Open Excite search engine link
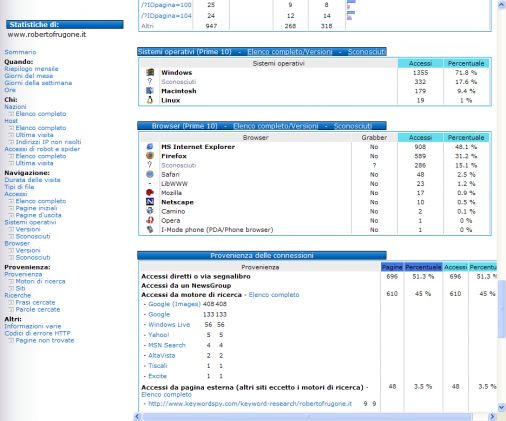506x421 pixels. click(x=157, y=376)
